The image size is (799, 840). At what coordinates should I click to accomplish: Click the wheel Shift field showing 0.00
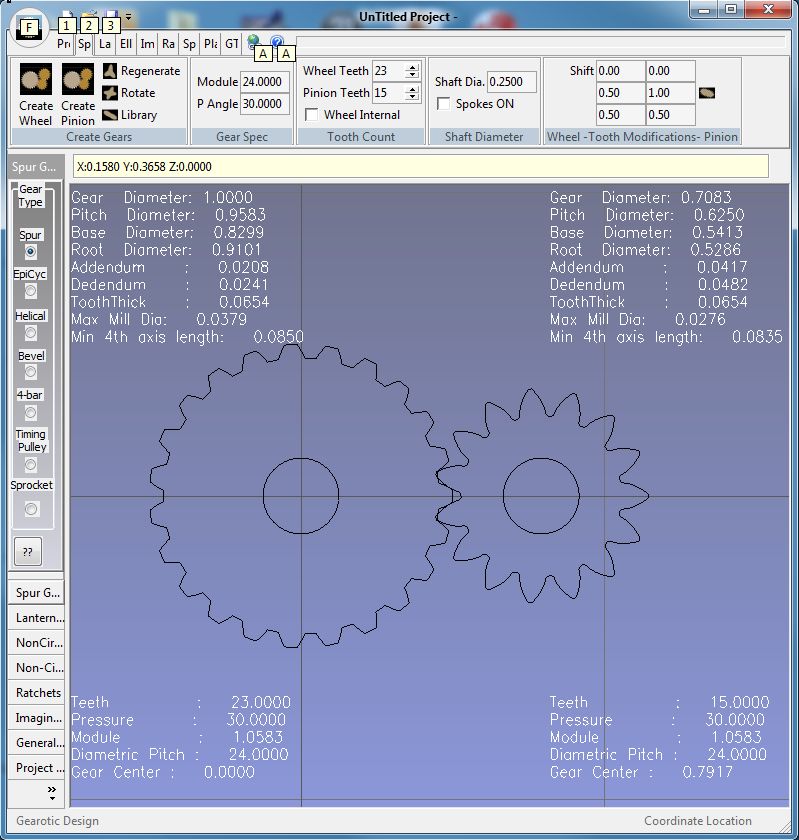pyautogui.click(x=621, y=71)
